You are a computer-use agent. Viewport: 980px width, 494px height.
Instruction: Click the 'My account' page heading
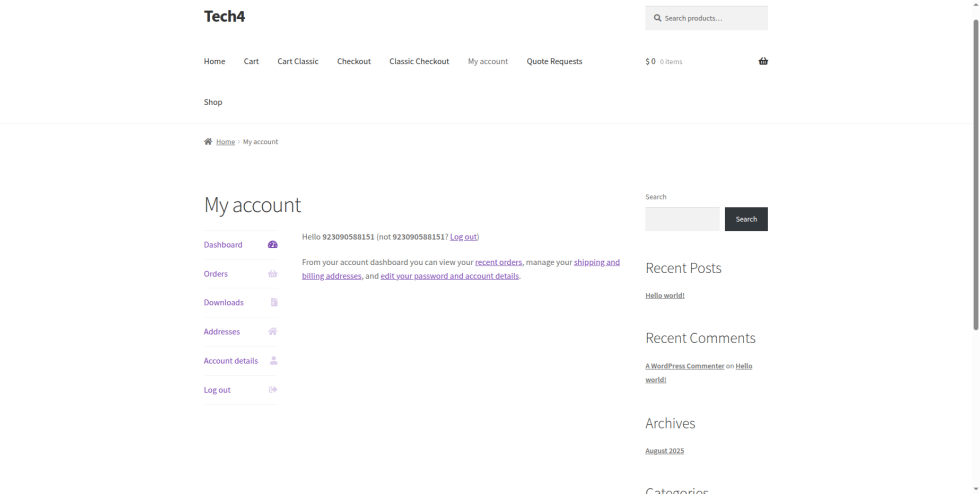coord(252,205)
